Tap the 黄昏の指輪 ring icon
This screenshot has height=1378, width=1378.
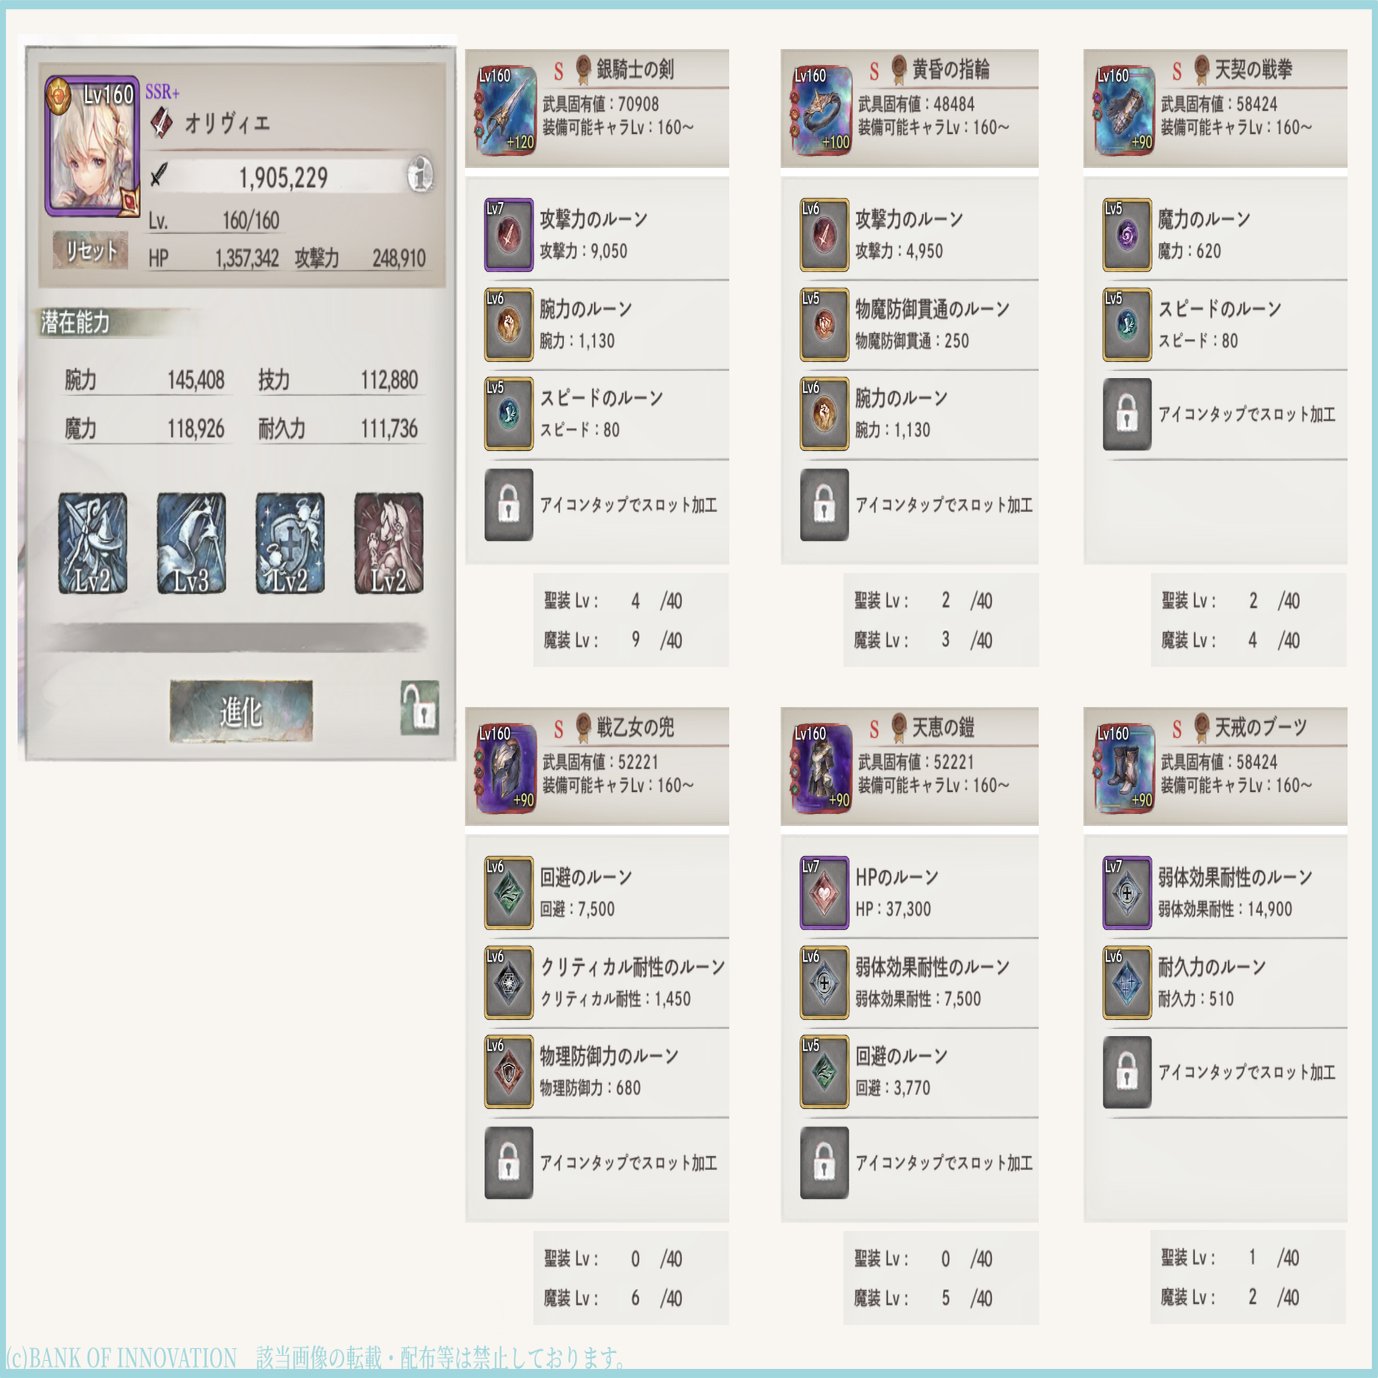tap(822, 110)
